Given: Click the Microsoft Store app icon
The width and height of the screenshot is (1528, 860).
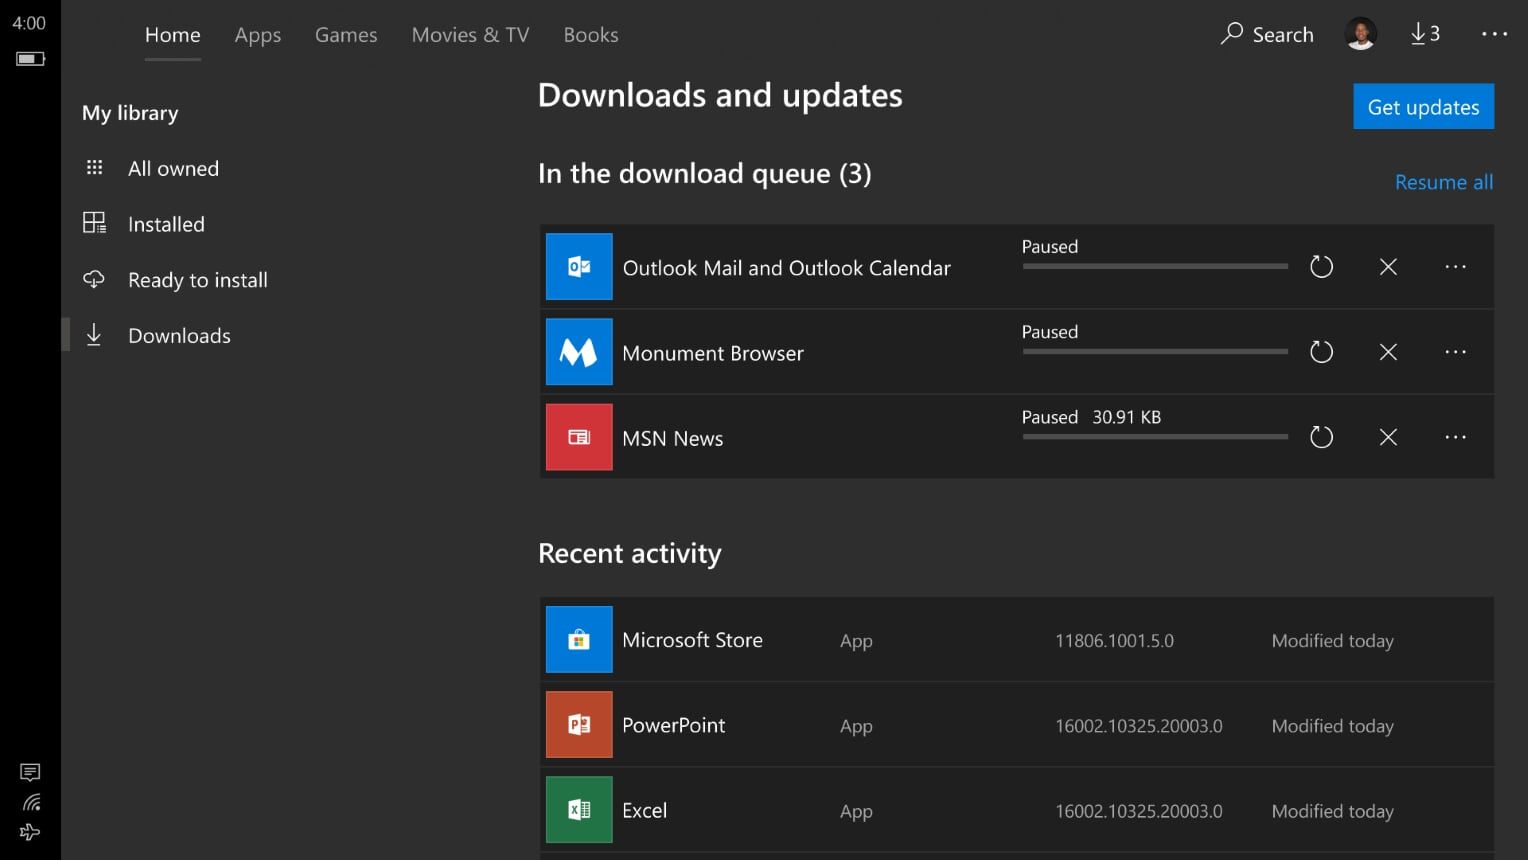Looking at the screenshot, I should point(579,640).
